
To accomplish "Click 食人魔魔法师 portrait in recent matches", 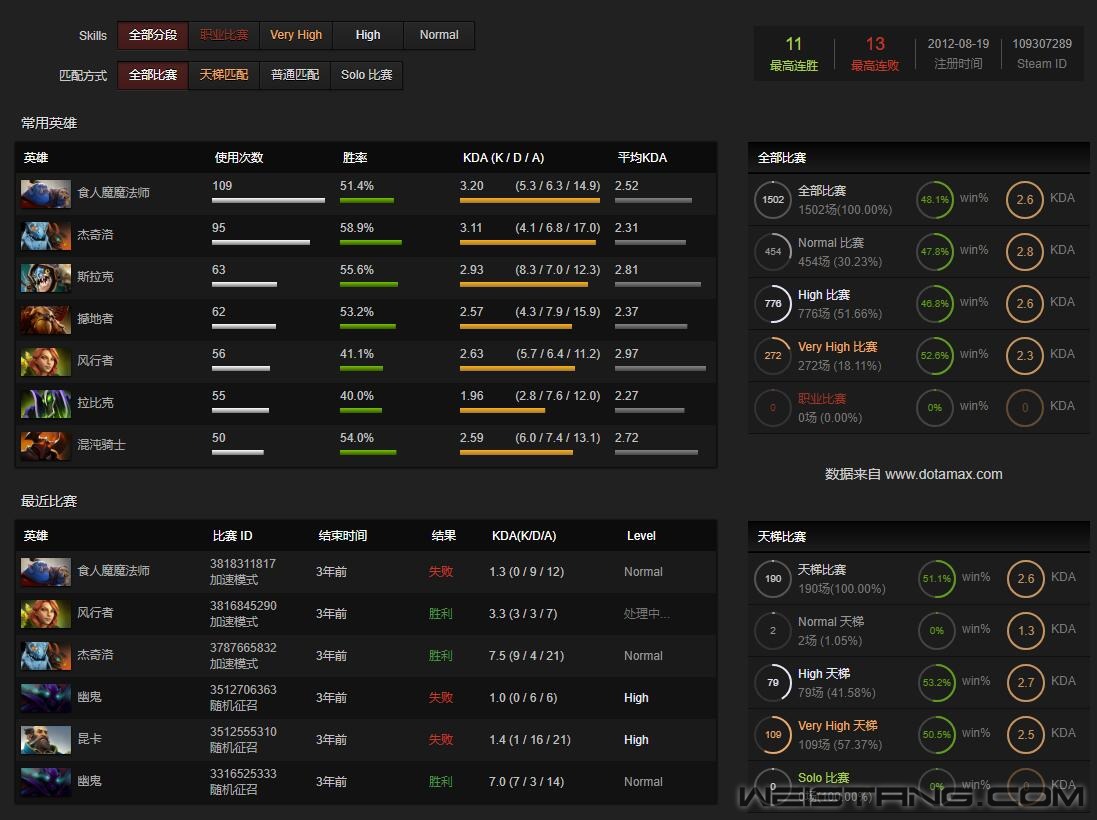I will click(45, 572).
